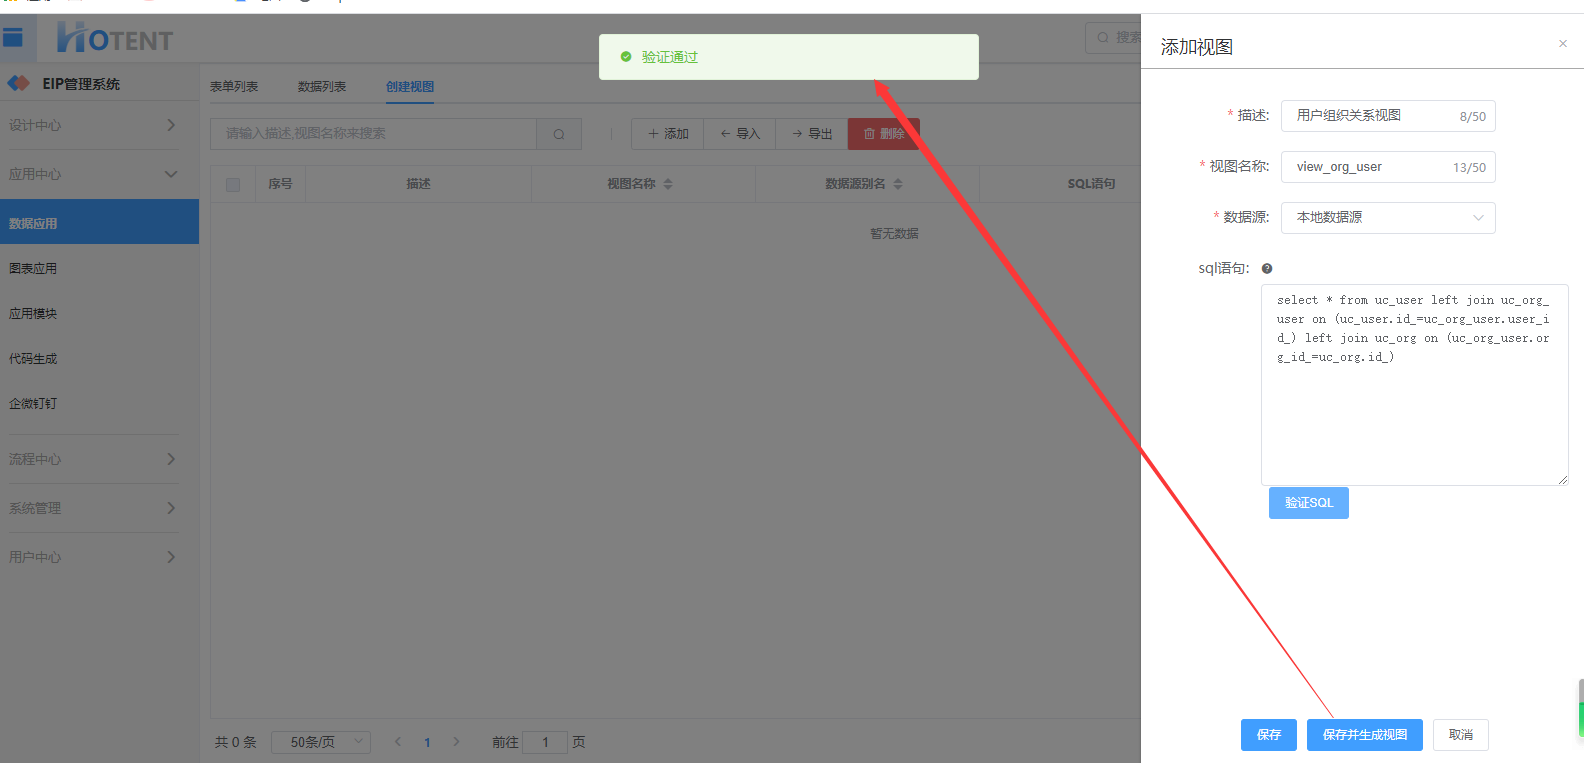
Task: Select 应用模块 in sidebar
Action: 100,313
